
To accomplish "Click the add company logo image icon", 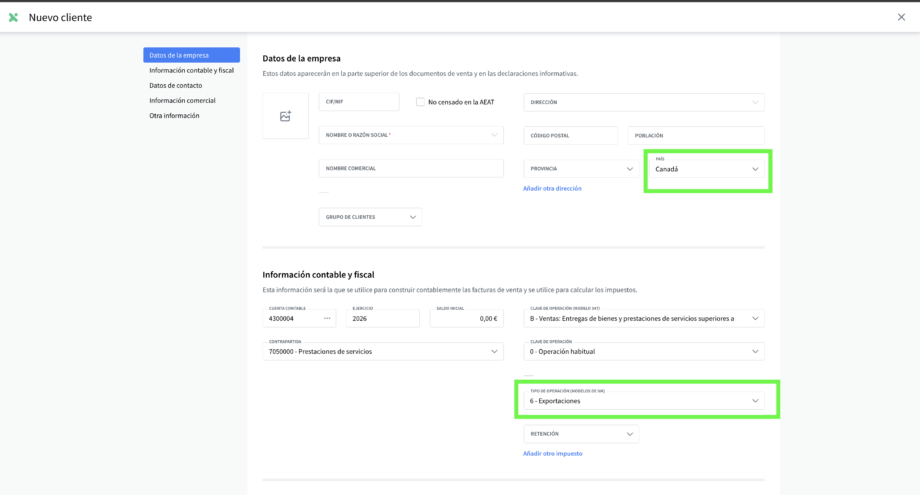I will tap(285, 116).
